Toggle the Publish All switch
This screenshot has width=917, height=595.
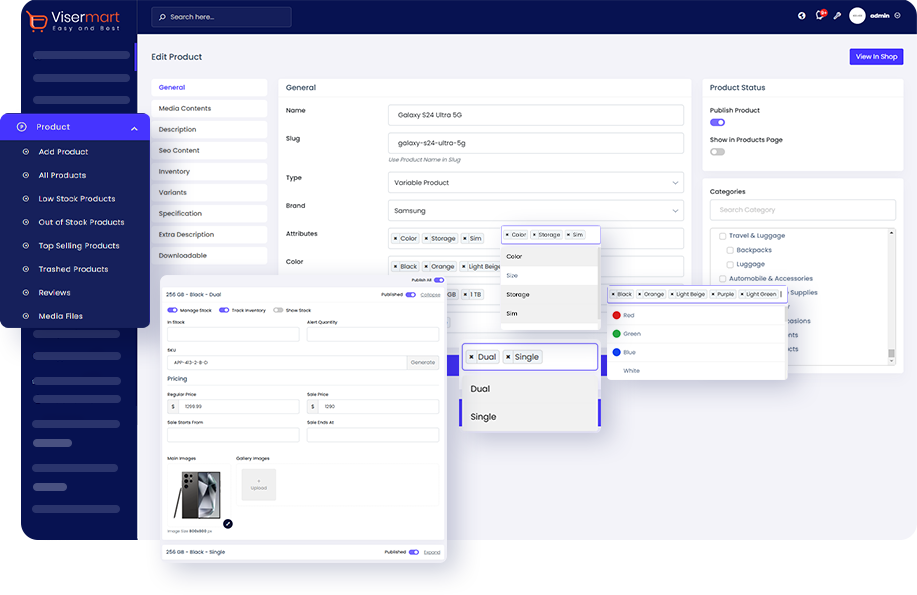(439, 280)
